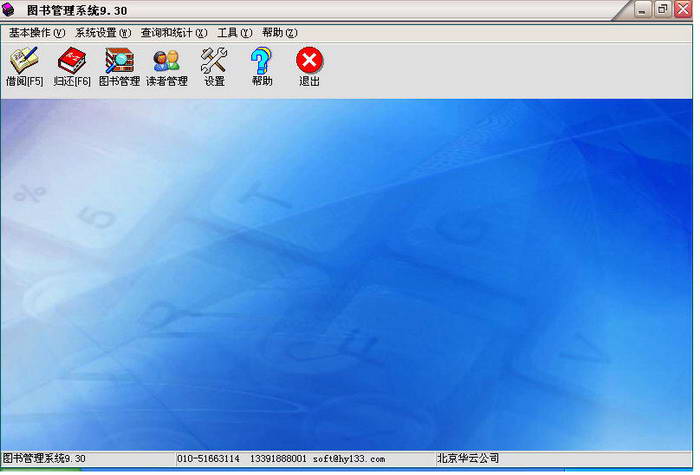This screenshot has width=700, height=475.
Task: Open the 借阅[F5] borrow tool
Action: point(25,67)
